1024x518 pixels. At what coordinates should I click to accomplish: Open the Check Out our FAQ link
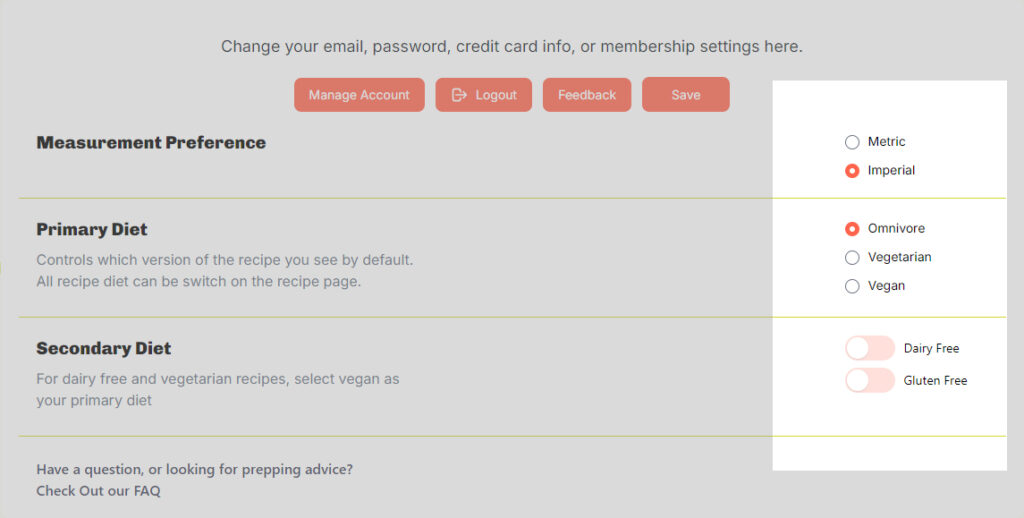click(98, 491)
